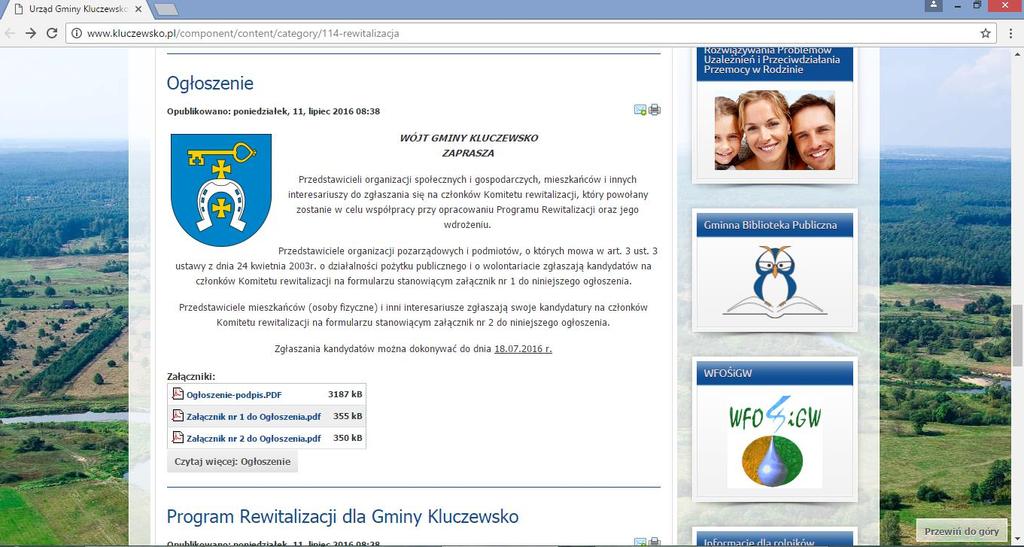Open Chrome user profile icon
Screen dimensions: 1024x547
click(x=934, y=5)
